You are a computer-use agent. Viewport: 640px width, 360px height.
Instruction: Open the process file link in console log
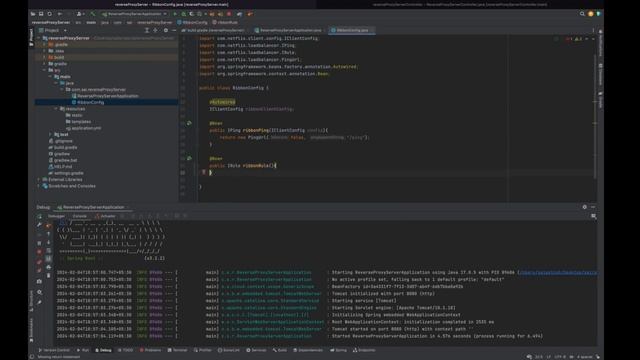(558, 272)
